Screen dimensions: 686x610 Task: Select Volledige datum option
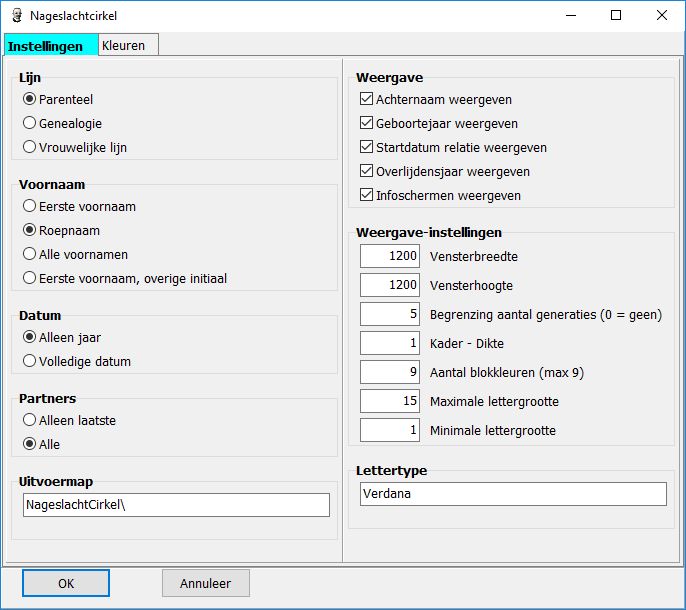point(30,361)
